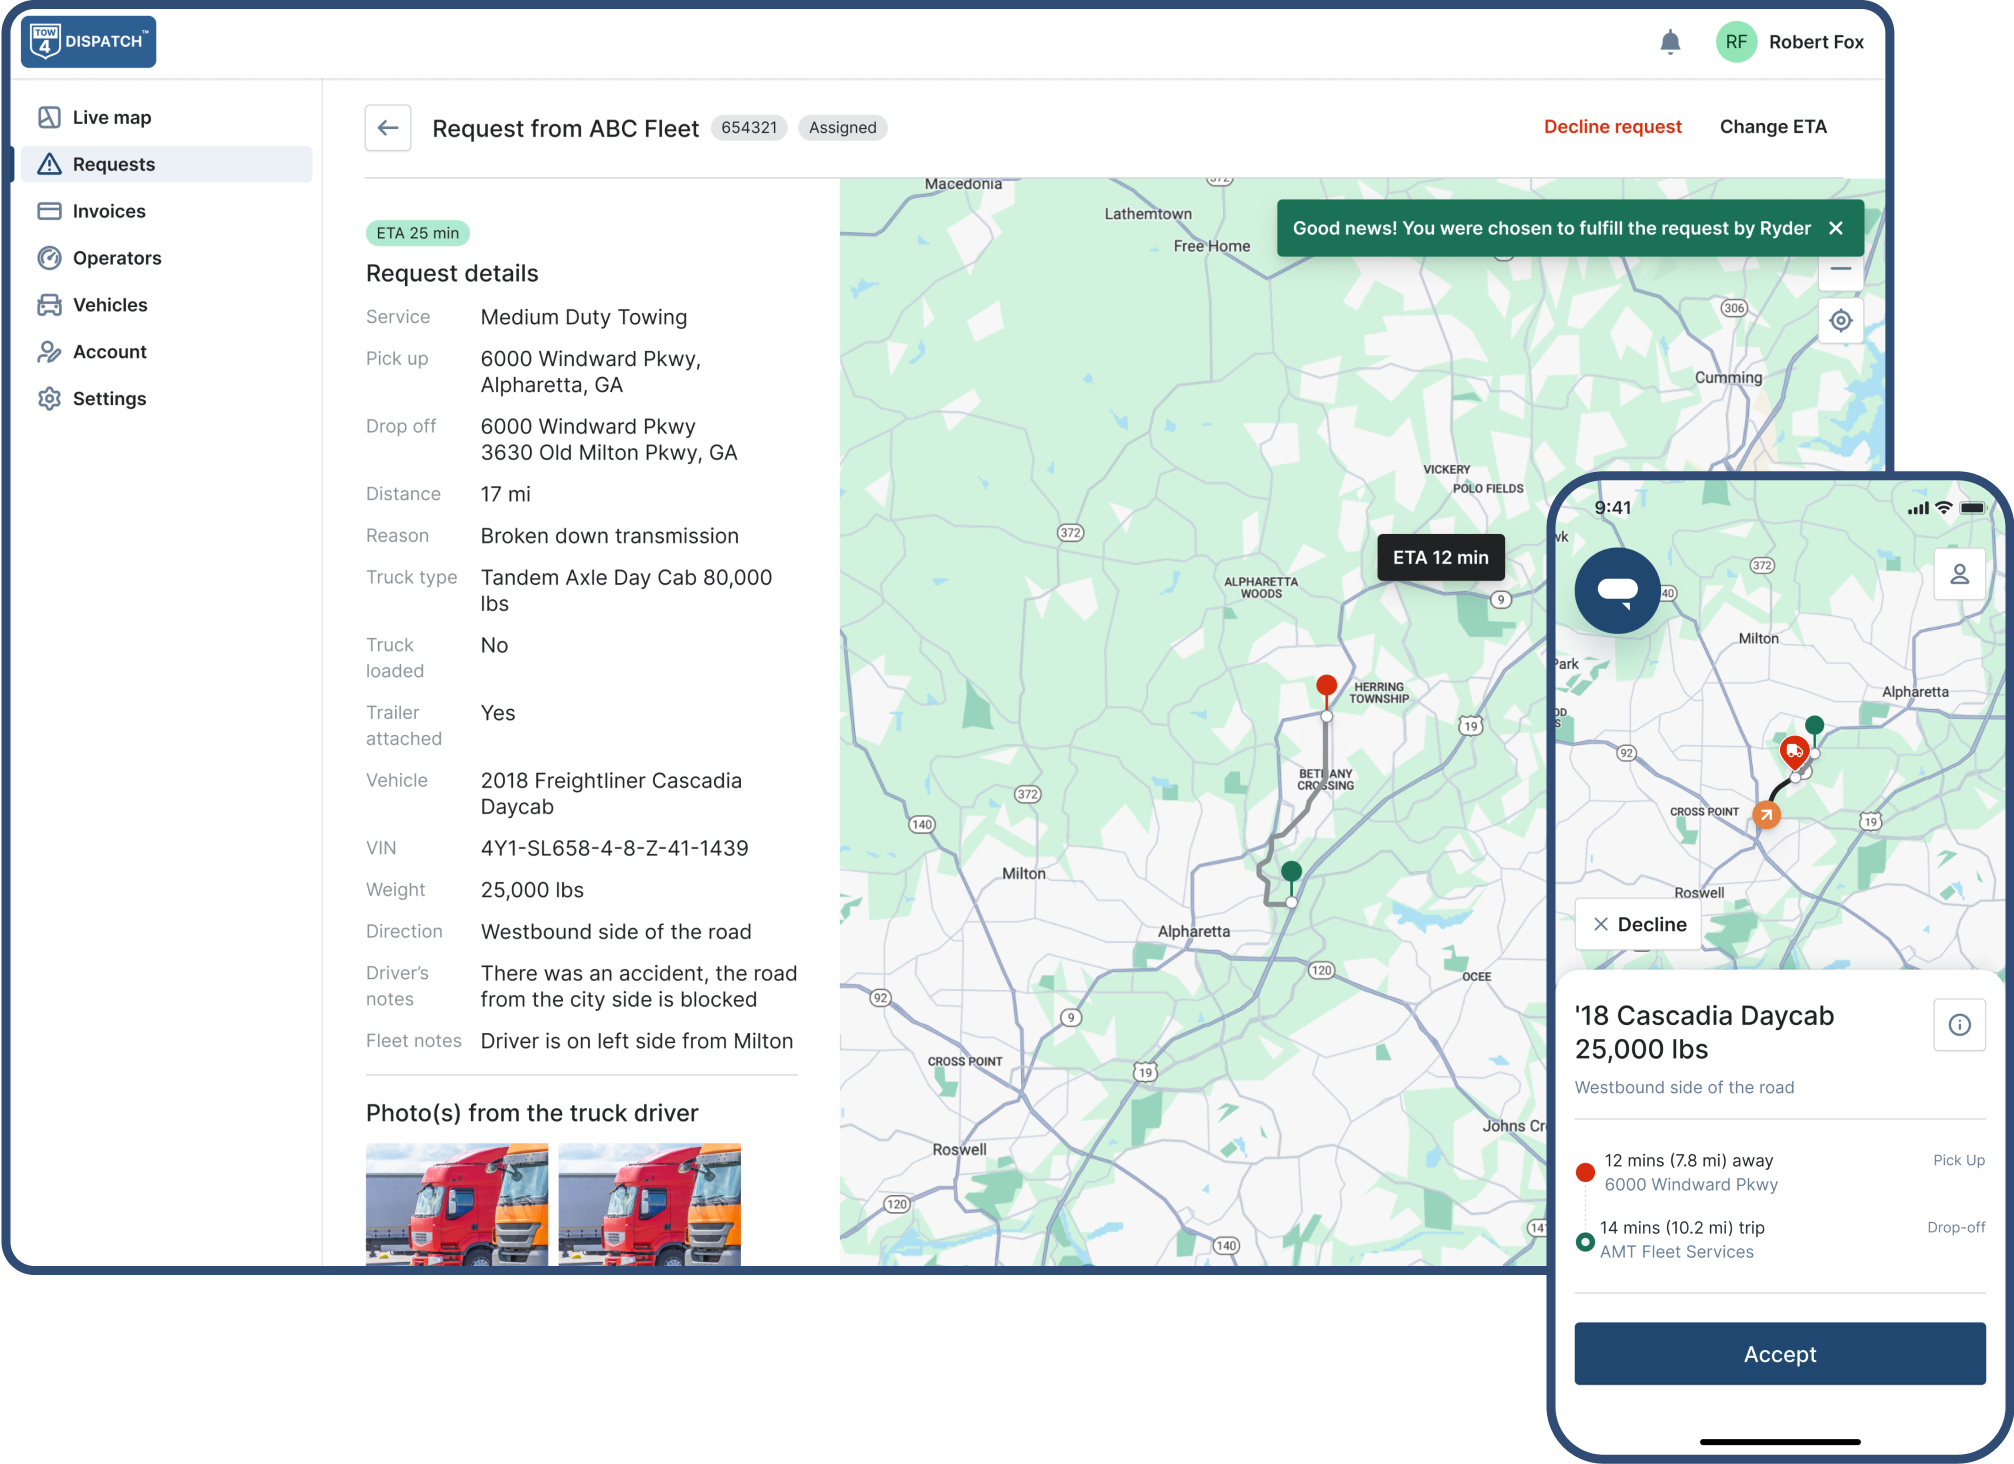The width and height of the screenshot is (2014, 1464).
Task: Click the red pickup pin on map
Action: [1326, 686]
